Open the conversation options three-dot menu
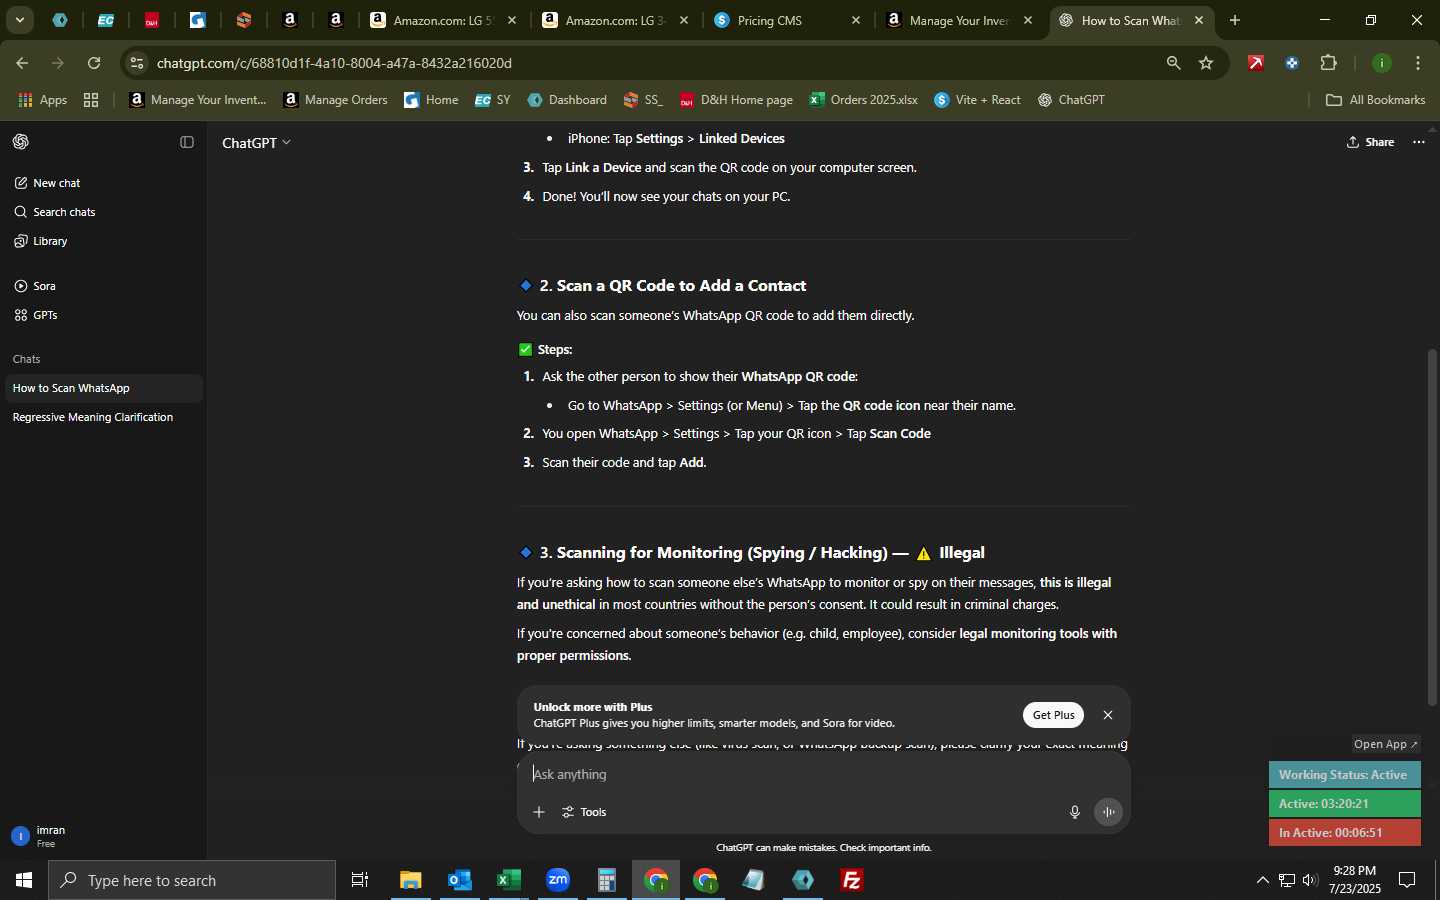The image size is (1440, 900). click(1419, 142)
